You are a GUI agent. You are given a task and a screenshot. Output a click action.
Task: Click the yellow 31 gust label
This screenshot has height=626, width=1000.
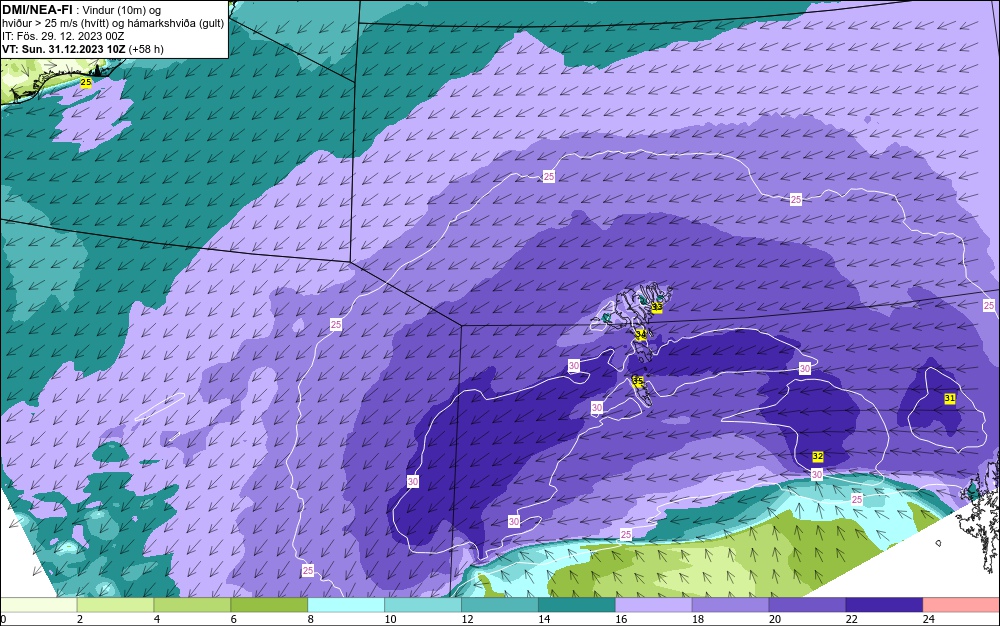(950, 398)
